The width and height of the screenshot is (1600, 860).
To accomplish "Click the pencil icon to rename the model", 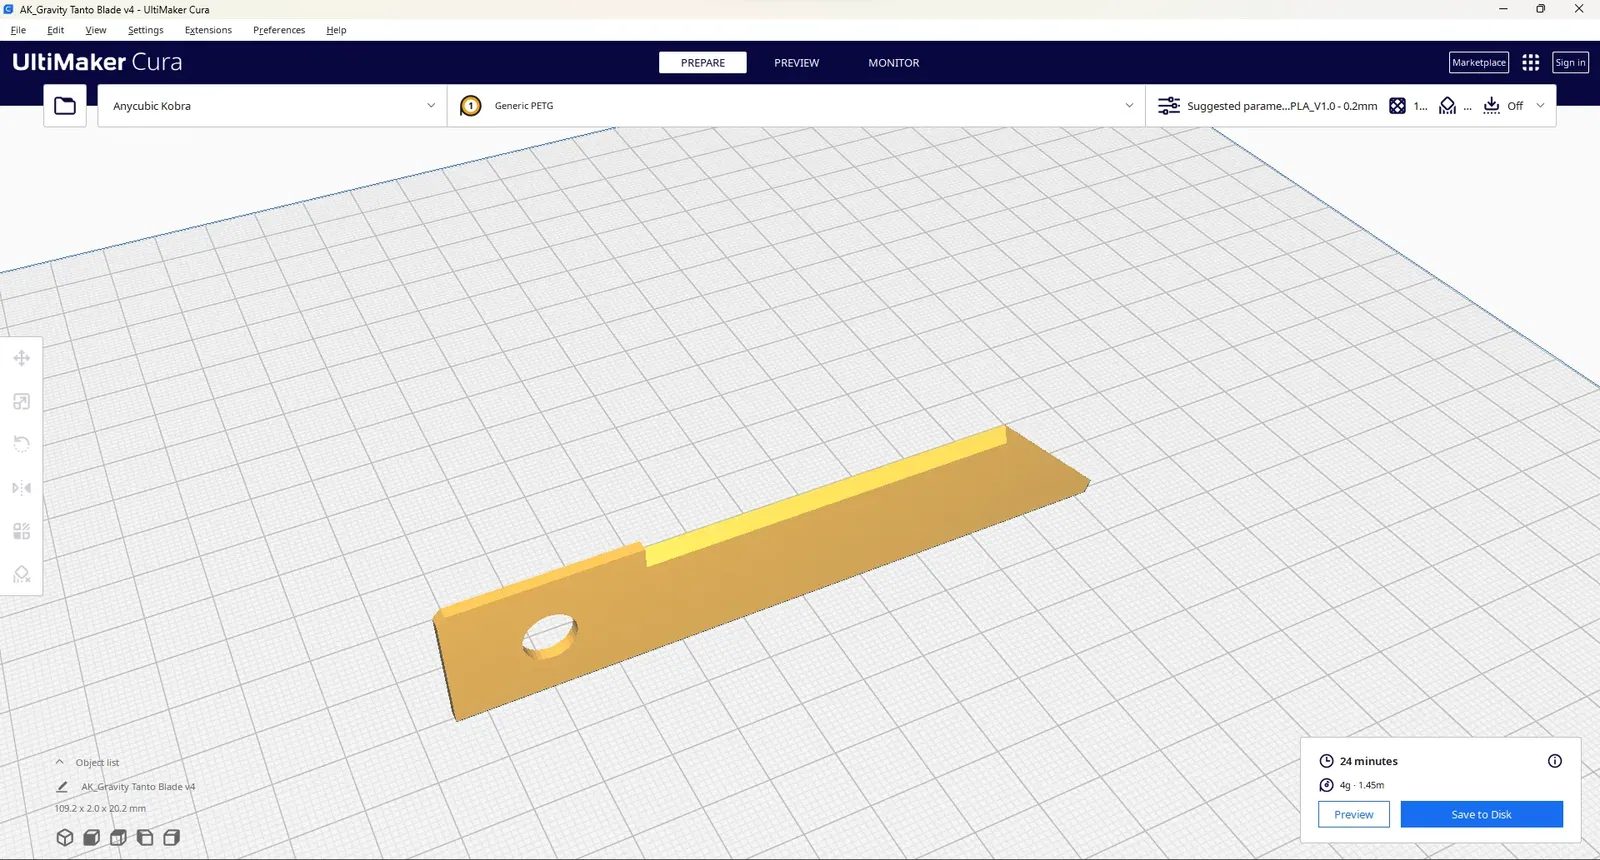I will [x=62, y=787].
